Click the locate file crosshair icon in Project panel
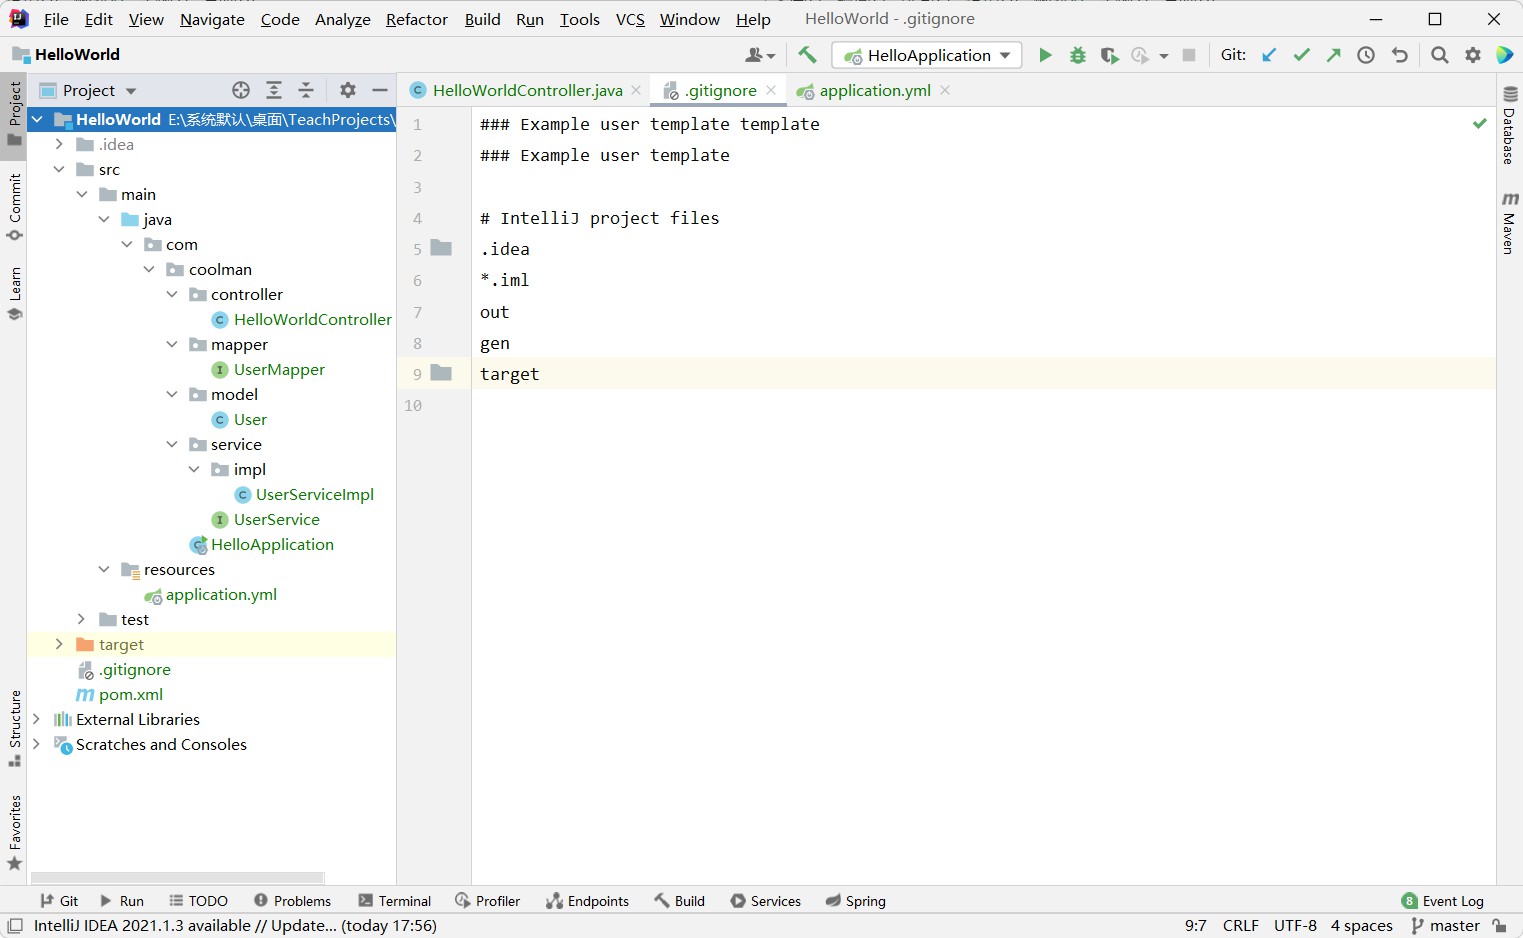This screenshot has height=938, width=1523. [241, 90]
